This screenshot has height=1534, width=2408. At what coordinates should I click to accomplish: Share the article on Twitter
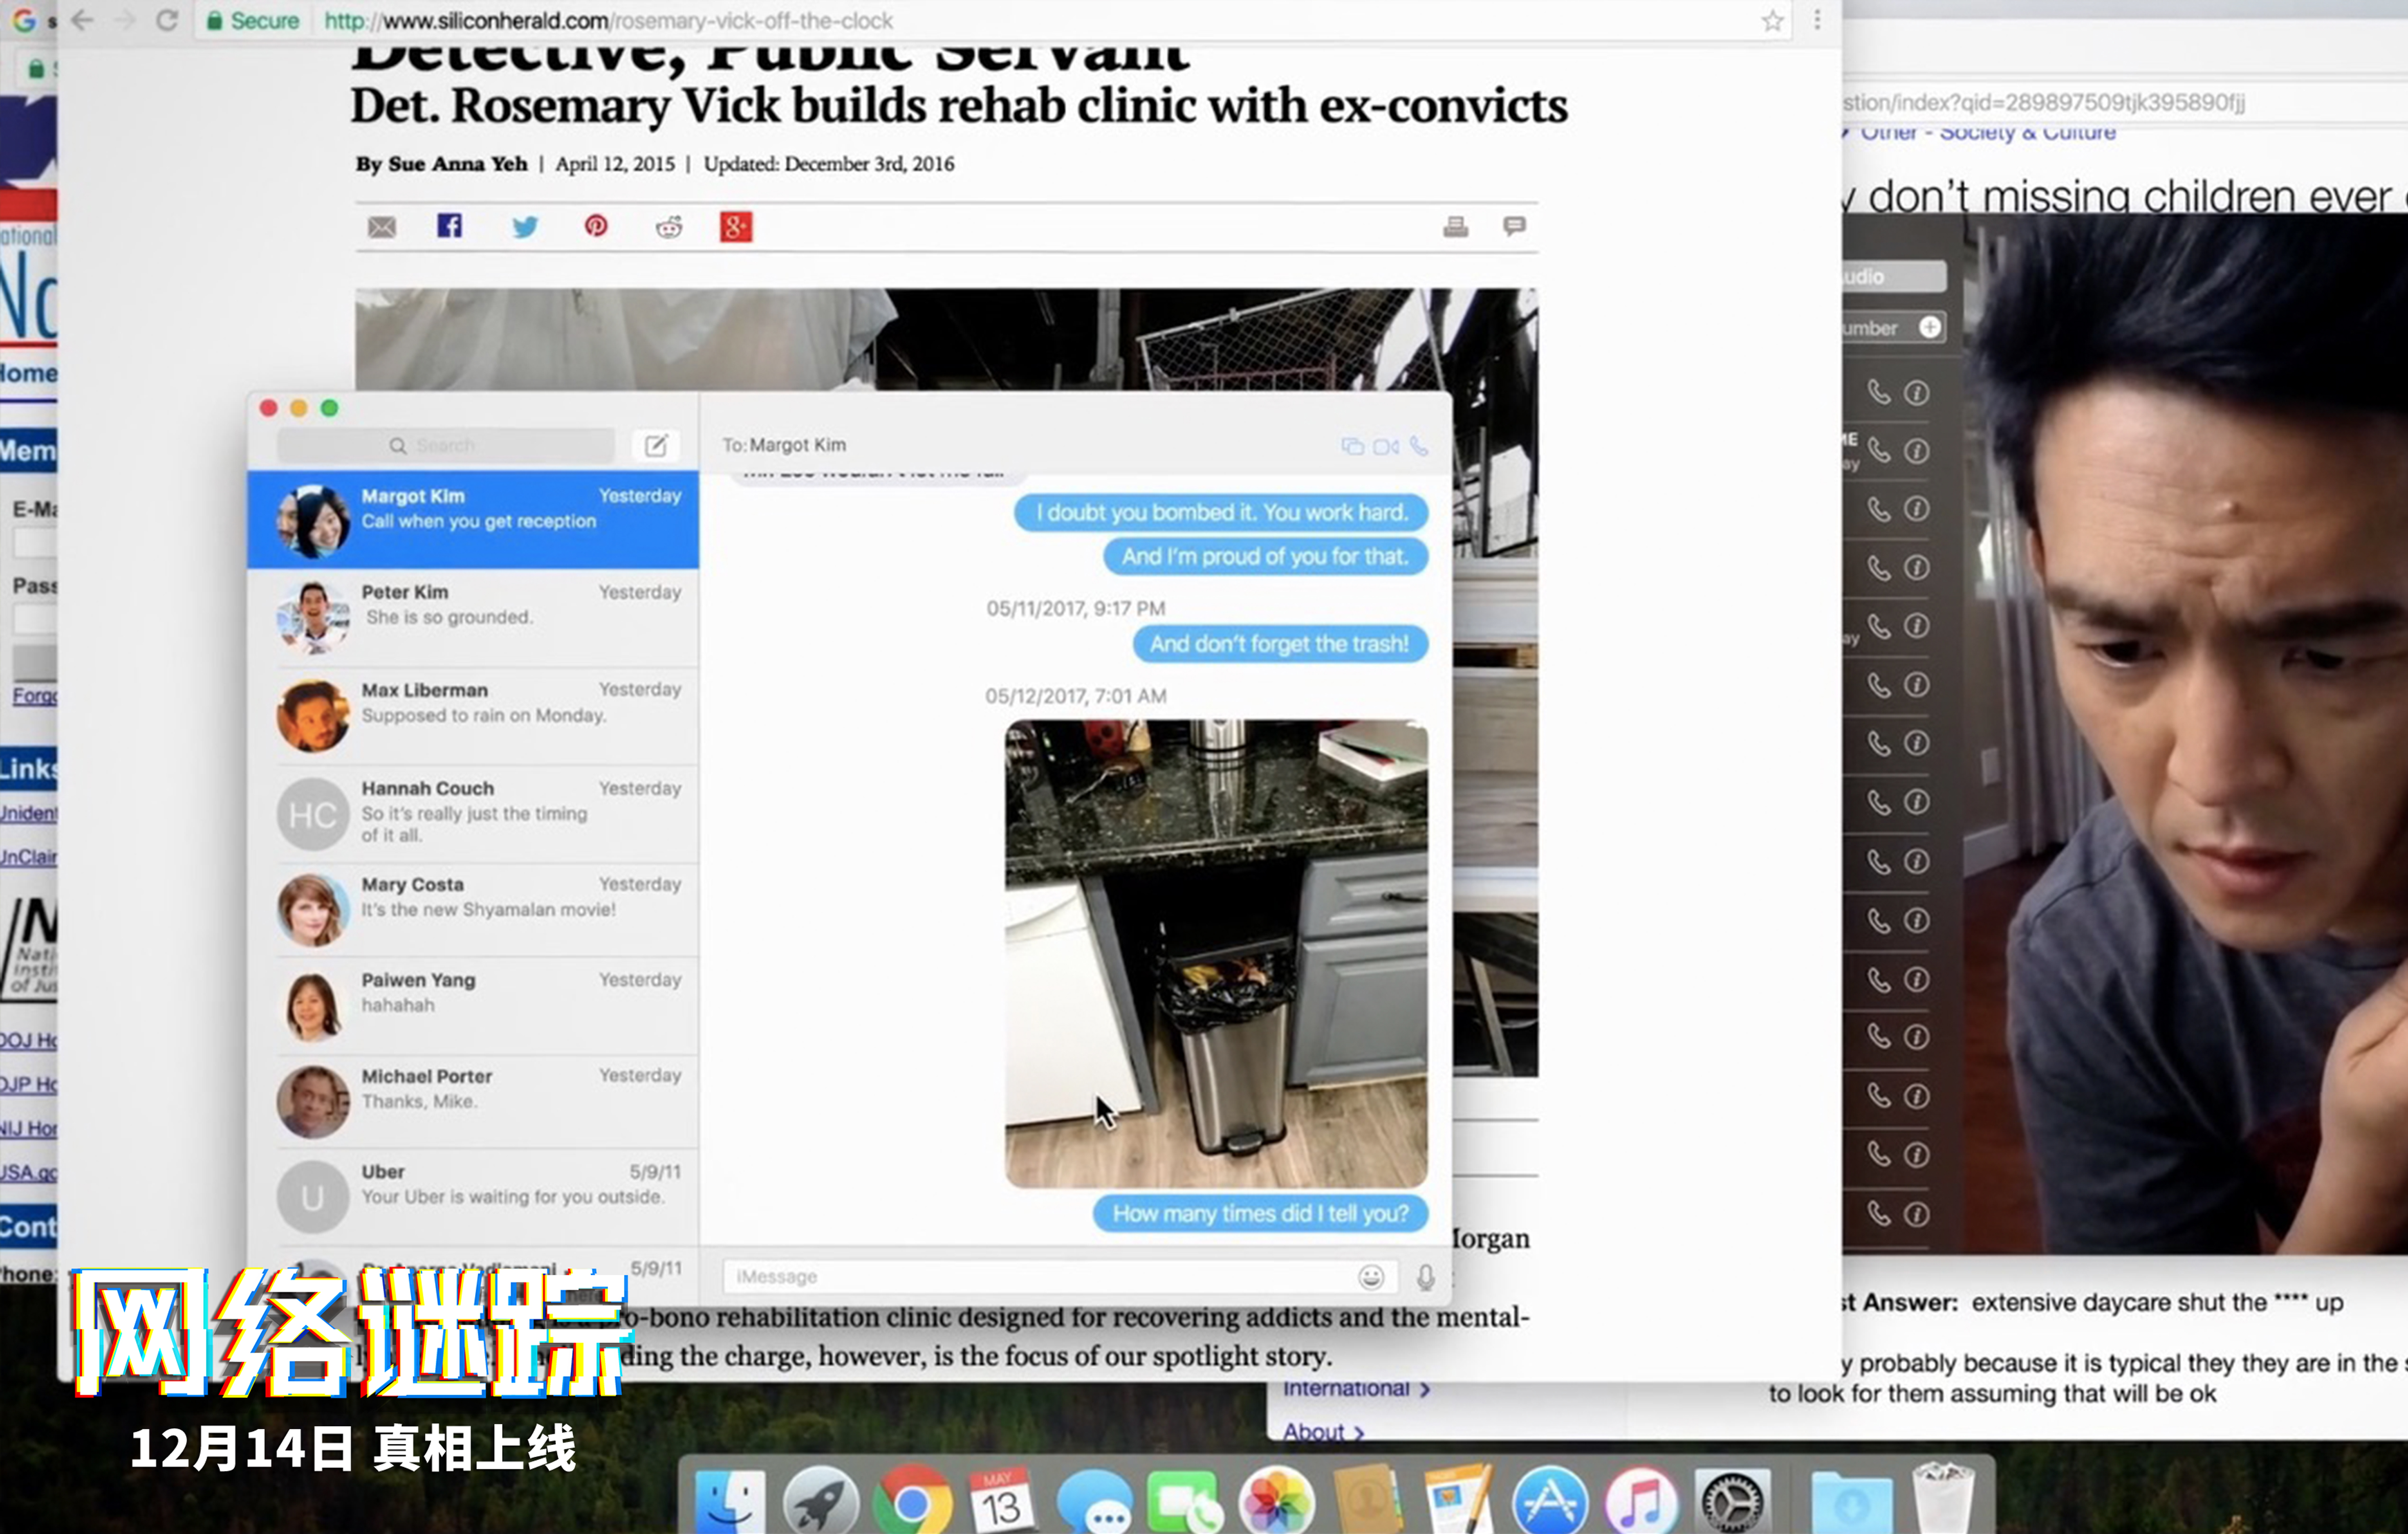524,227
